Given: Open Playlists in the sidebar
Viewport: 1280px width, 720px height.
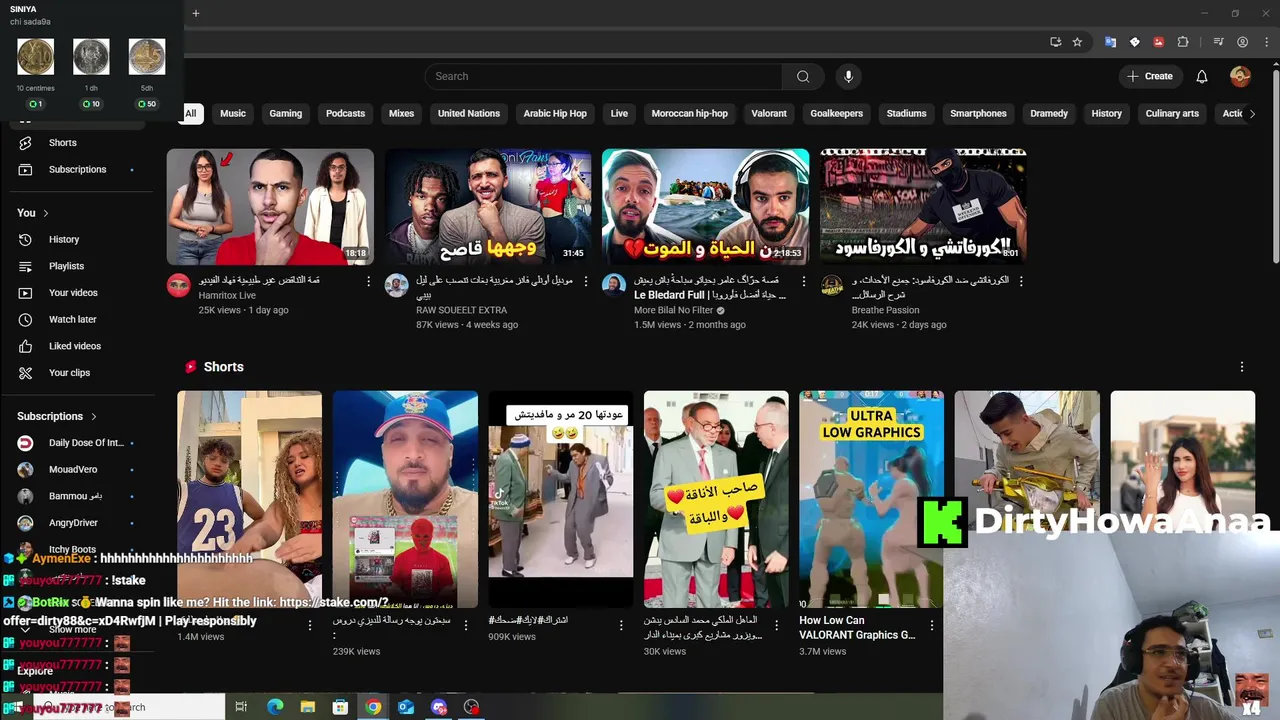Looking at the screenshot, I should coord(66,266).
